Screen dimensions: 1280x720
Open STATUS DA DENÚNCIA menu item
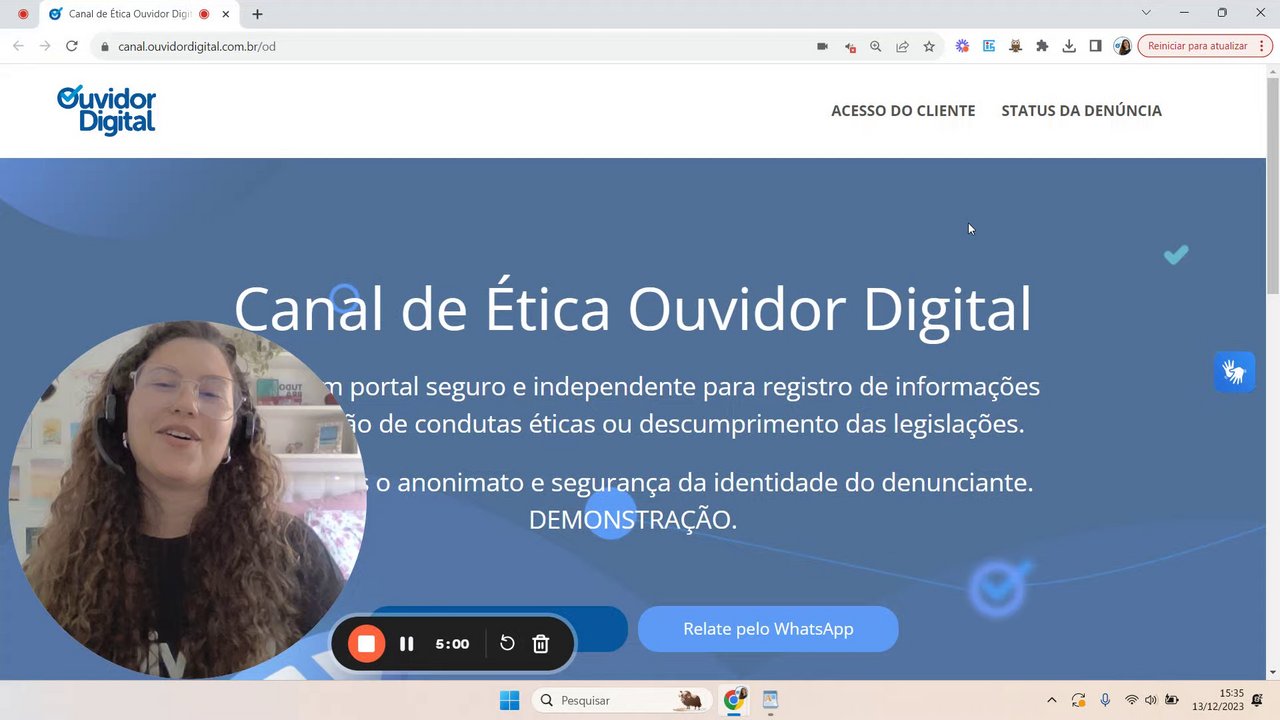pos(1081,111)
